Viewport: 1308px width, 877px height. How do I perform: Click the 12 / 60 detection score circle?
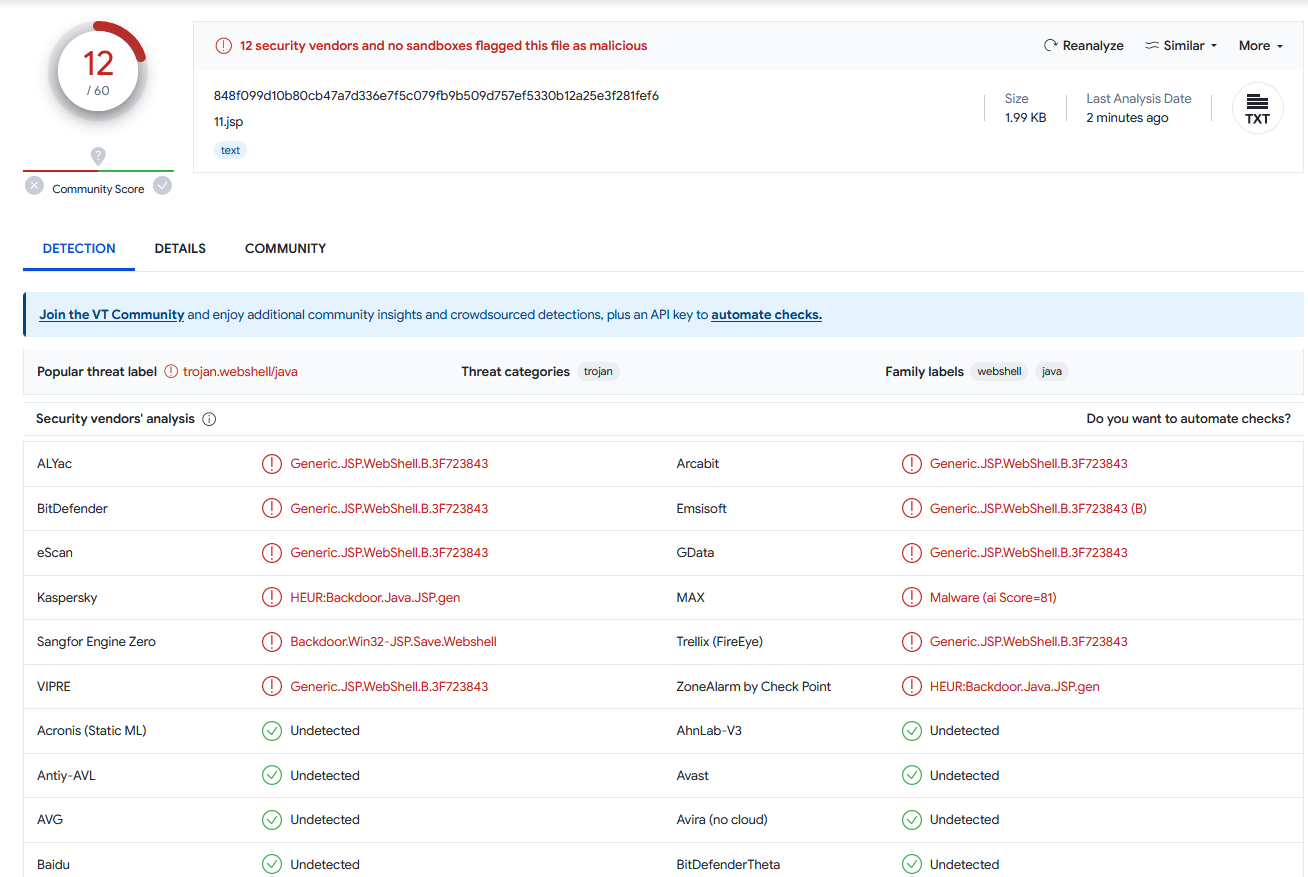(x=98, y=70)
